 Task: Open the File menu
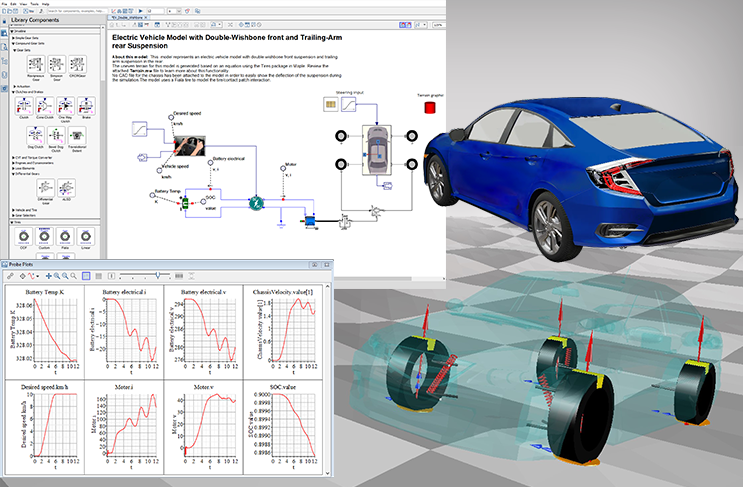[4, 3]
